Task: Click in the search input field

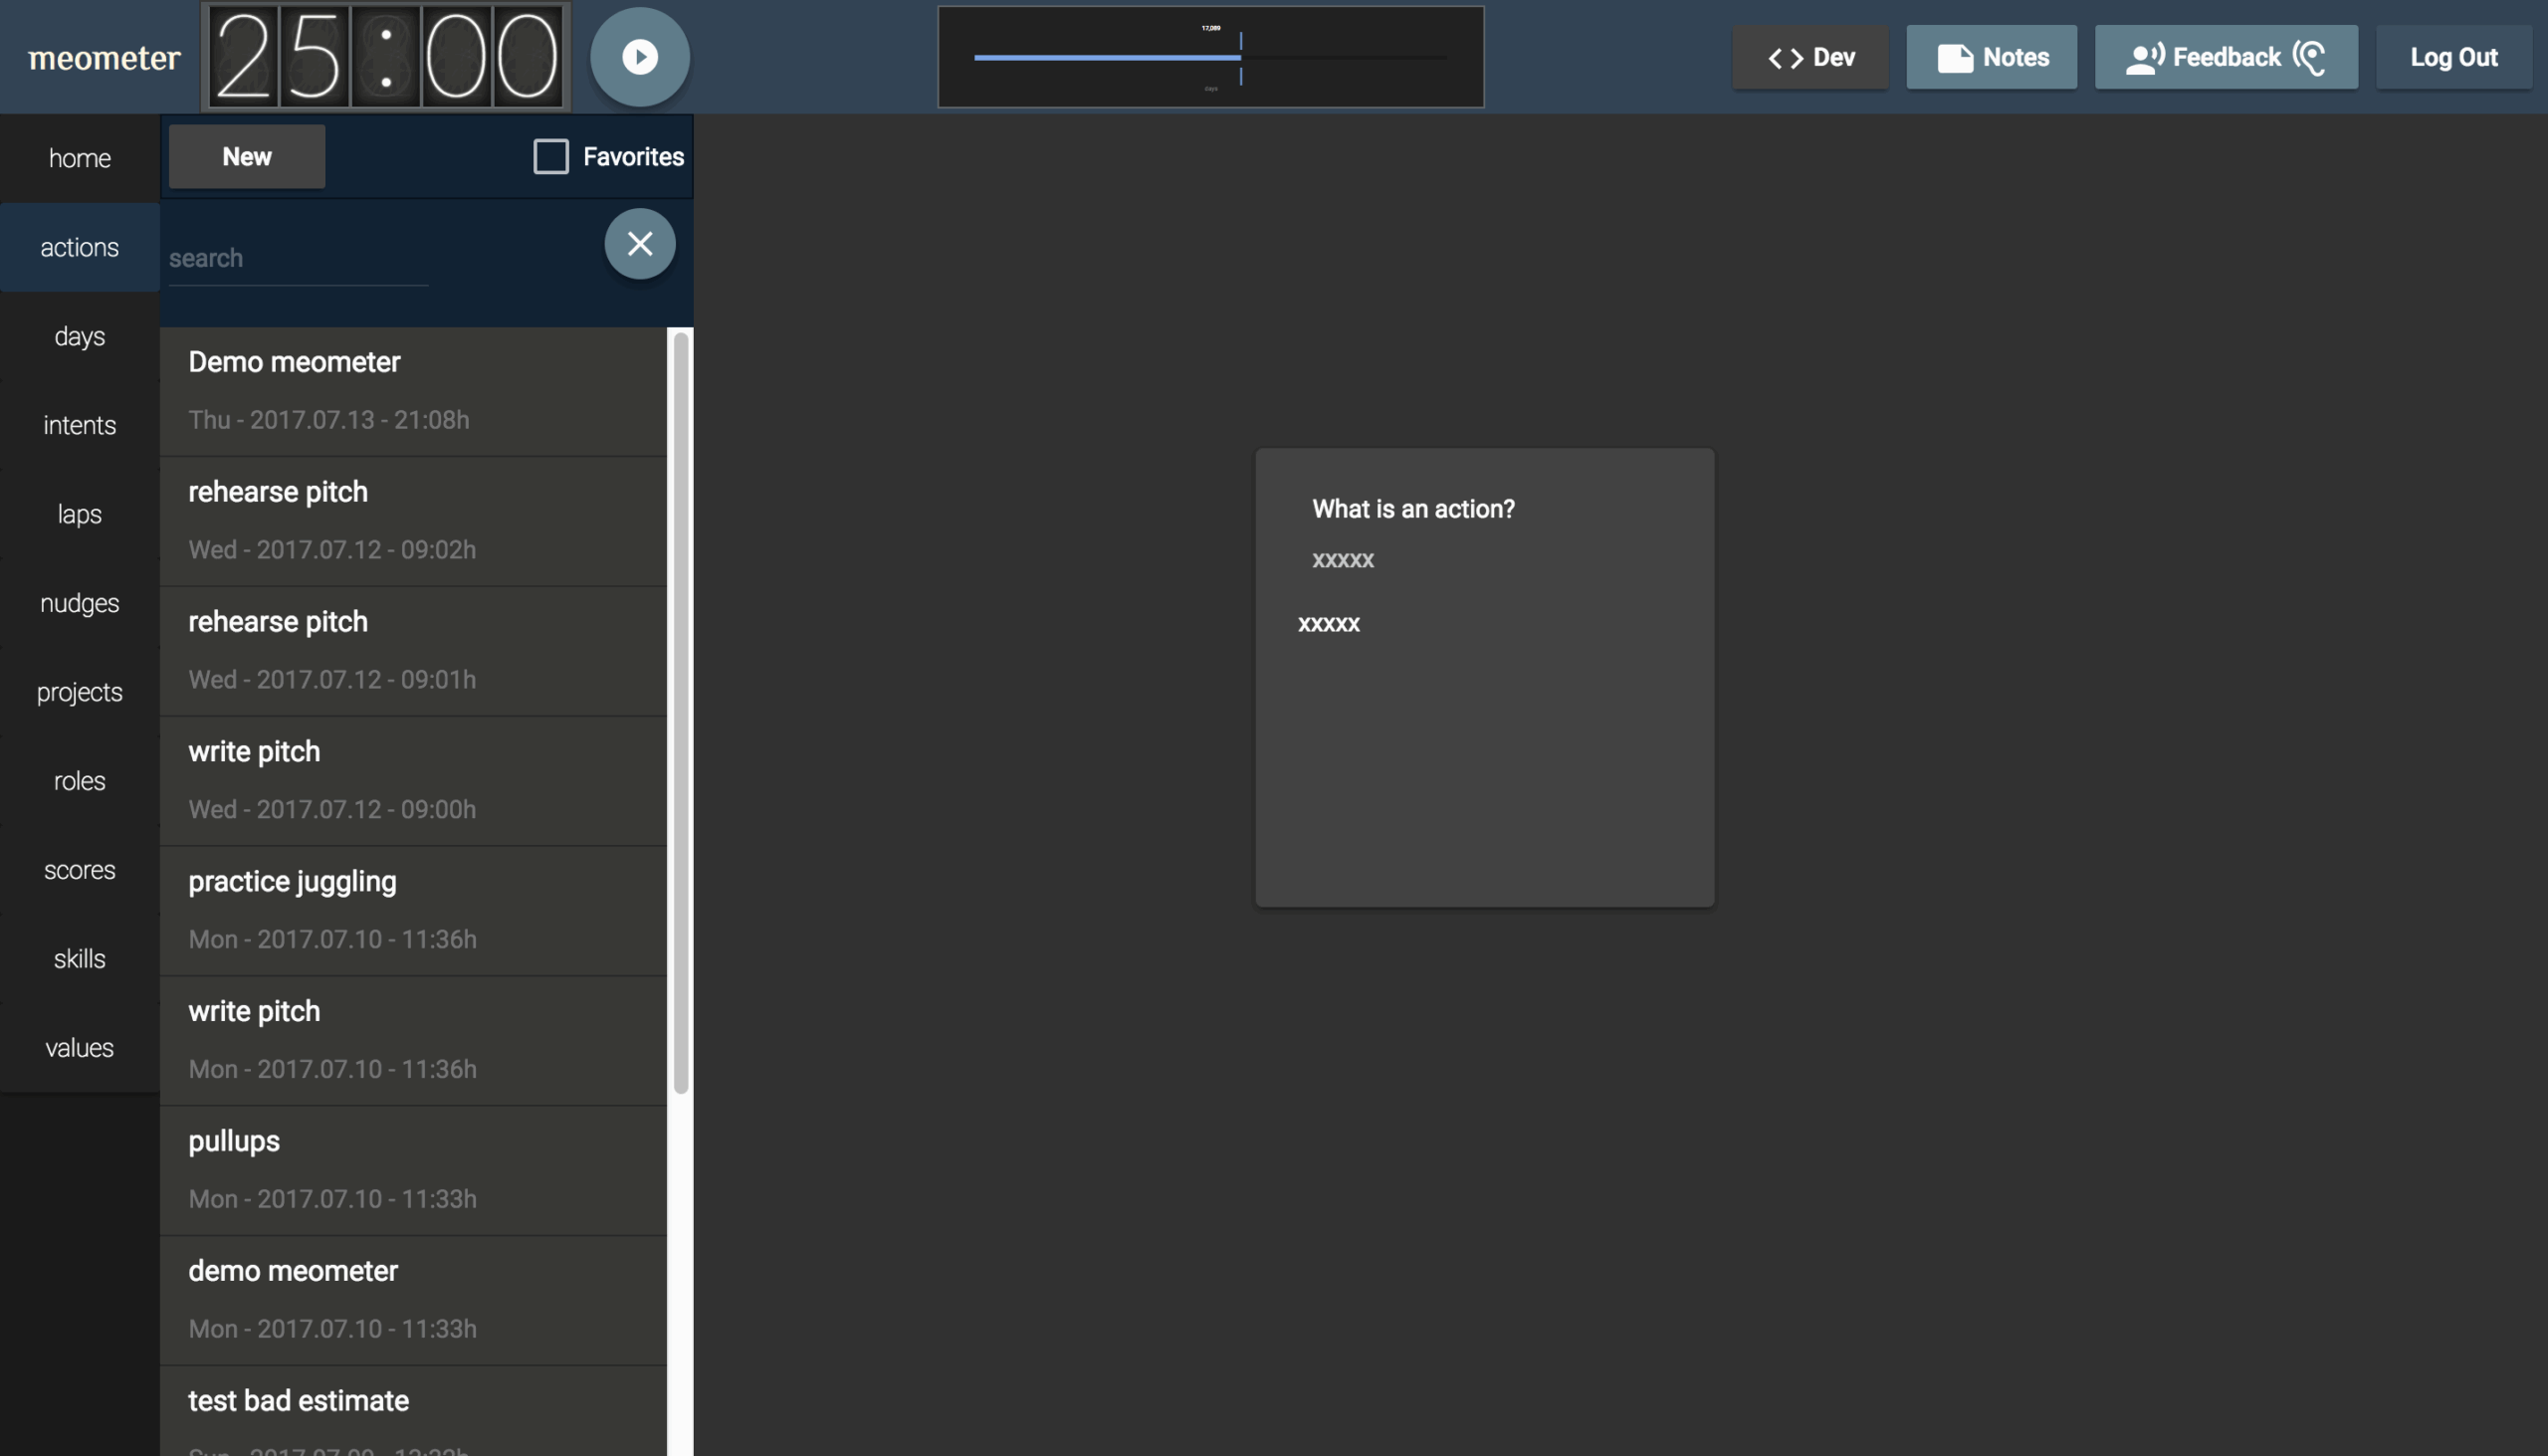Action: (x=298, y=259)
